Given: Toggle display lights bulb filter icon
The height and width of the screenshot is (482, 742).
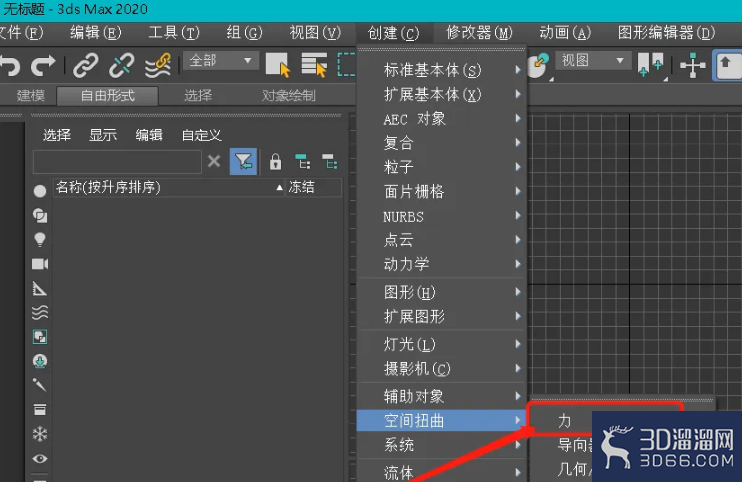Looking at the screenshot, I should pos(40,240).
